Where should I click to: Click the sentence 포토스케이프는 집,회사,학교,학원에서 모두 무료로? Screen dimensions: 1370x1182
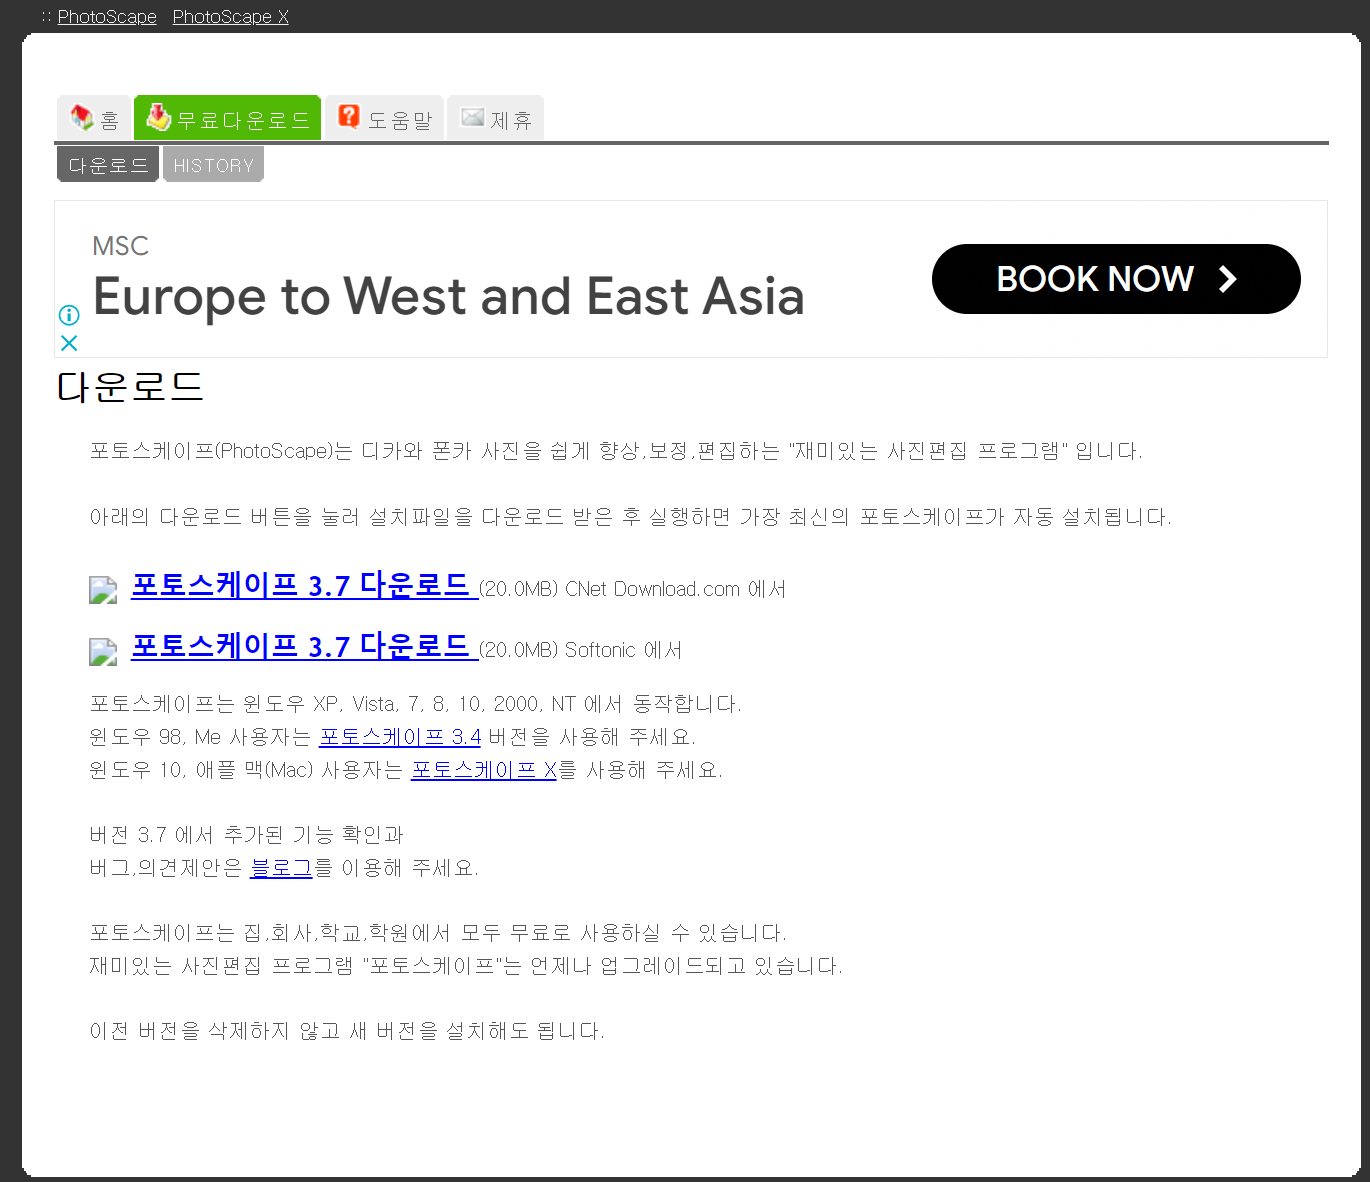coord(438,933)
